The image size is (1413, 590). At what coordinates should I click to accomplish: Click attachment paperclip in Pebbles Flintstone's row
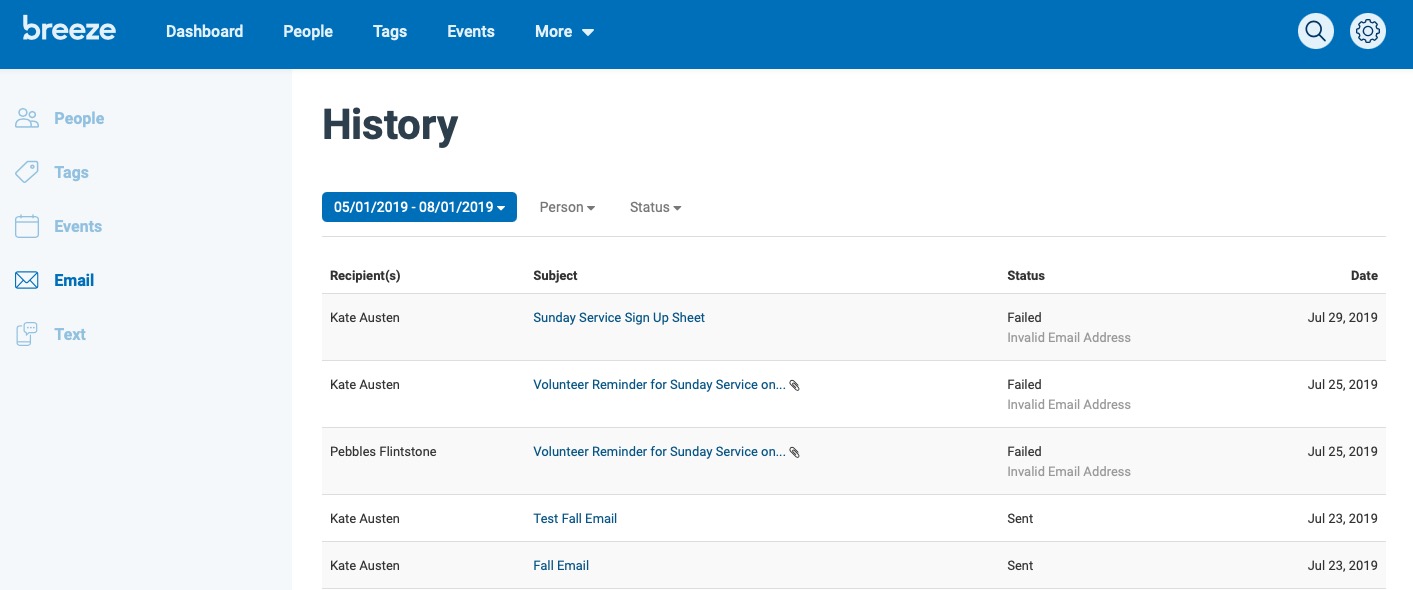[795, 452]
